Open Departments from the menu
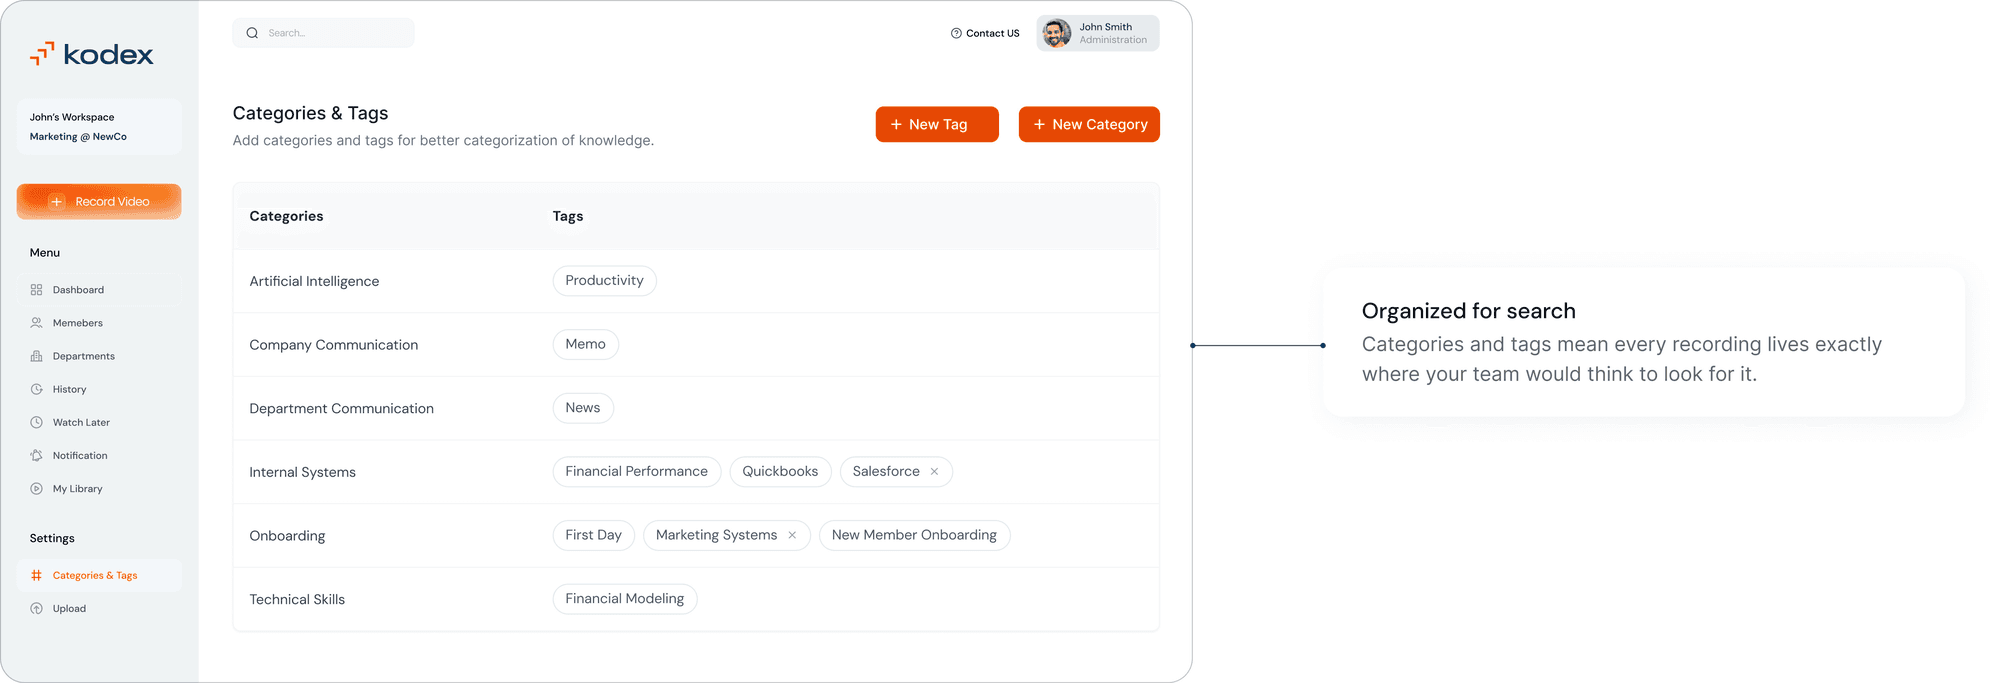The height and width of the screenshot is (683, 2000). (x=99, y=356)
